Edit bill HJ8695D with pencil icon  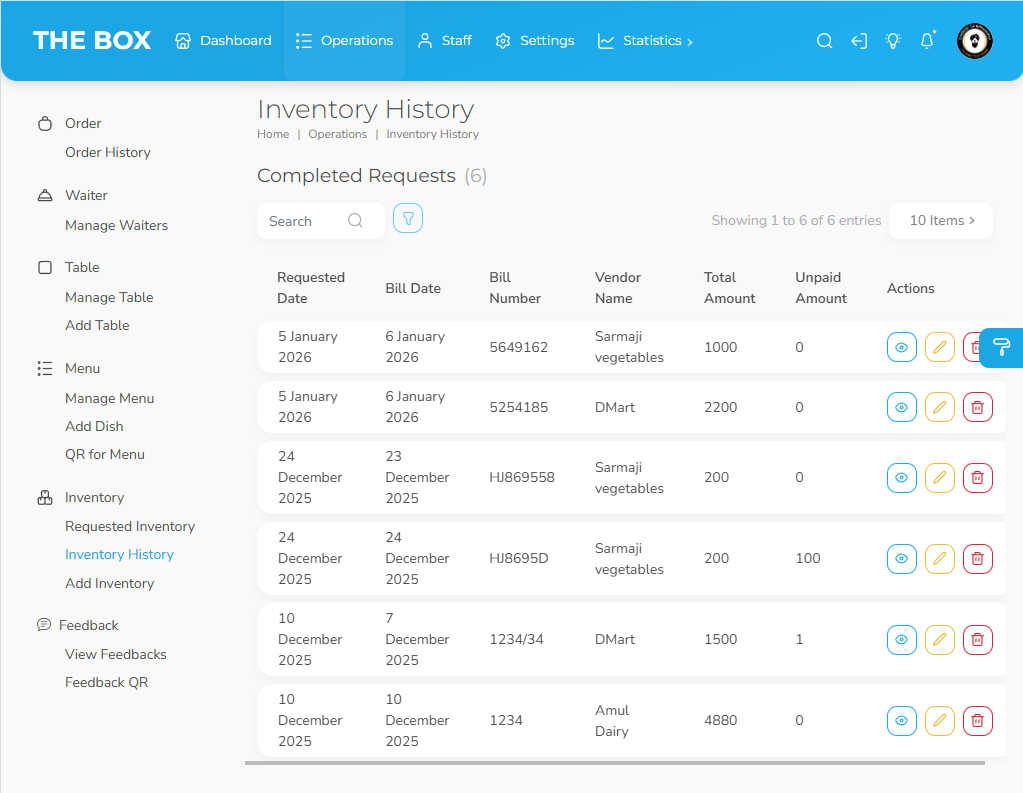[x=939, y=558]
